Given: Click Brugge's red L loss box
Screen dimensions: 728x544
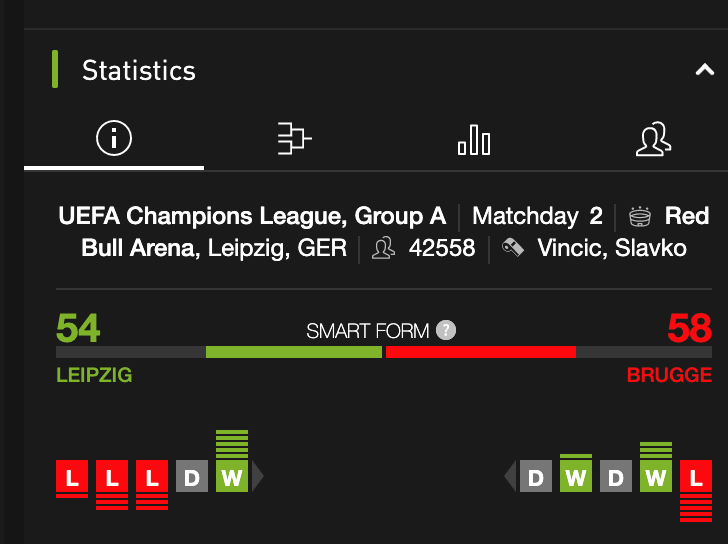Looking at the screenshot, I should point(696,476).
